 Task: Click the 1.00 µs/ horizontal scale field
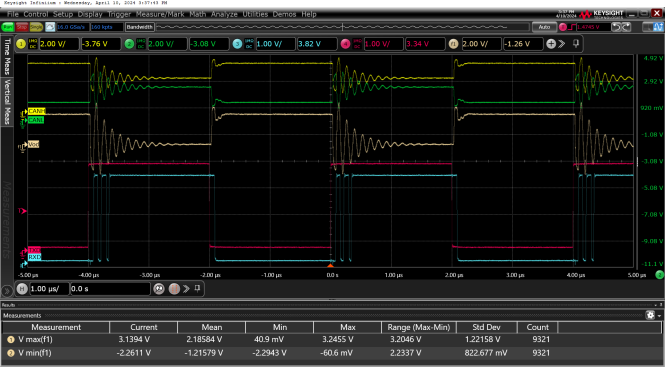[48, 289]
